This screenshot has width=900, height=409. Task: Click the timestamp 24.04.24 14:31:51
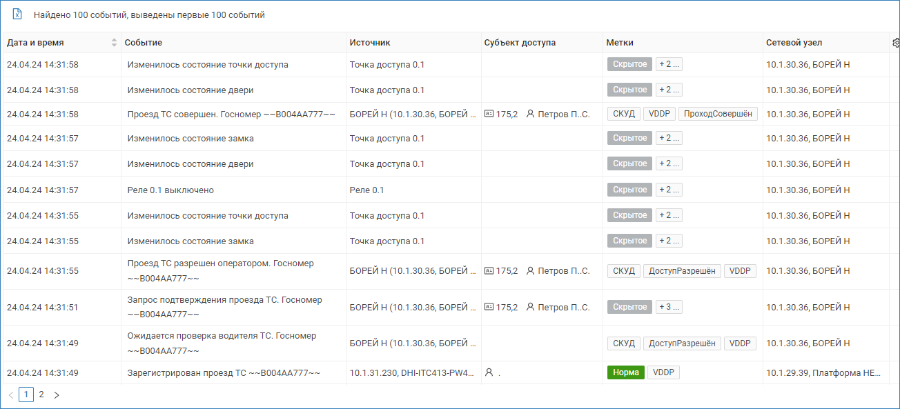(42, 307)
